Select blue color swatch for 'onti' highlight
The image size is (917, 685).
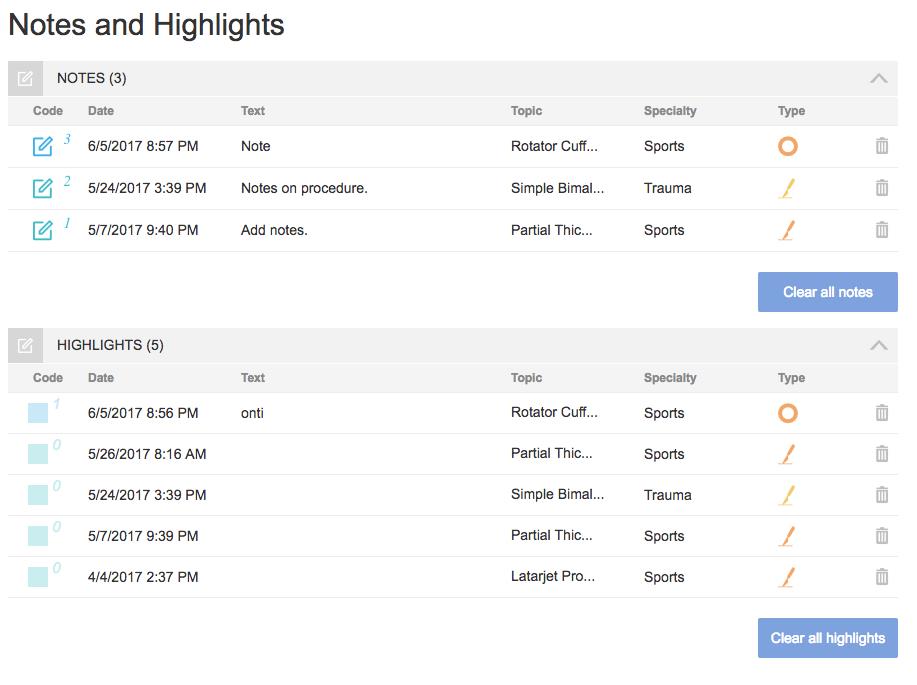coord(38,413)
